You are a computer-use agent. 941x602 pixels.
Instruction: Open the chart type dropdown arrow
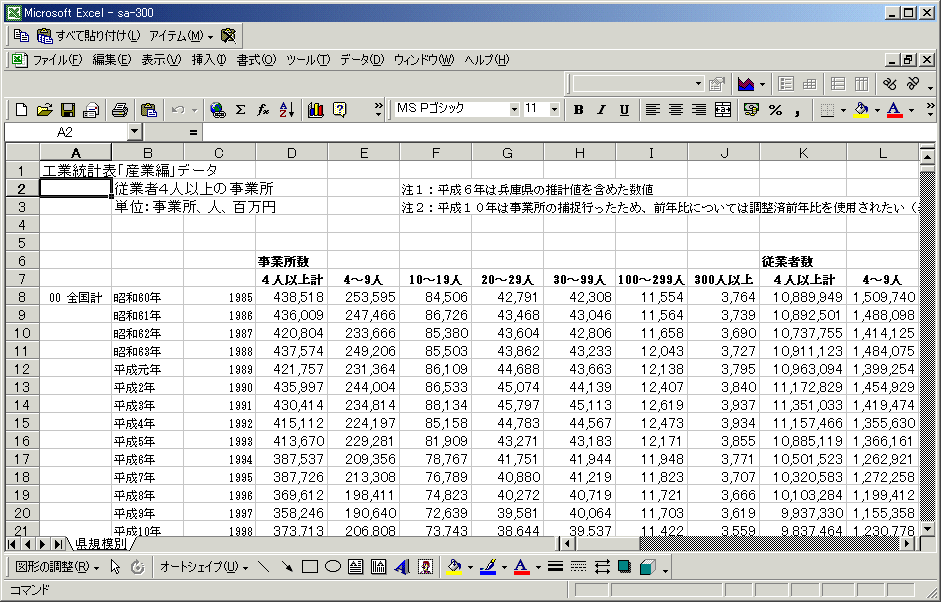click(762, 84)
